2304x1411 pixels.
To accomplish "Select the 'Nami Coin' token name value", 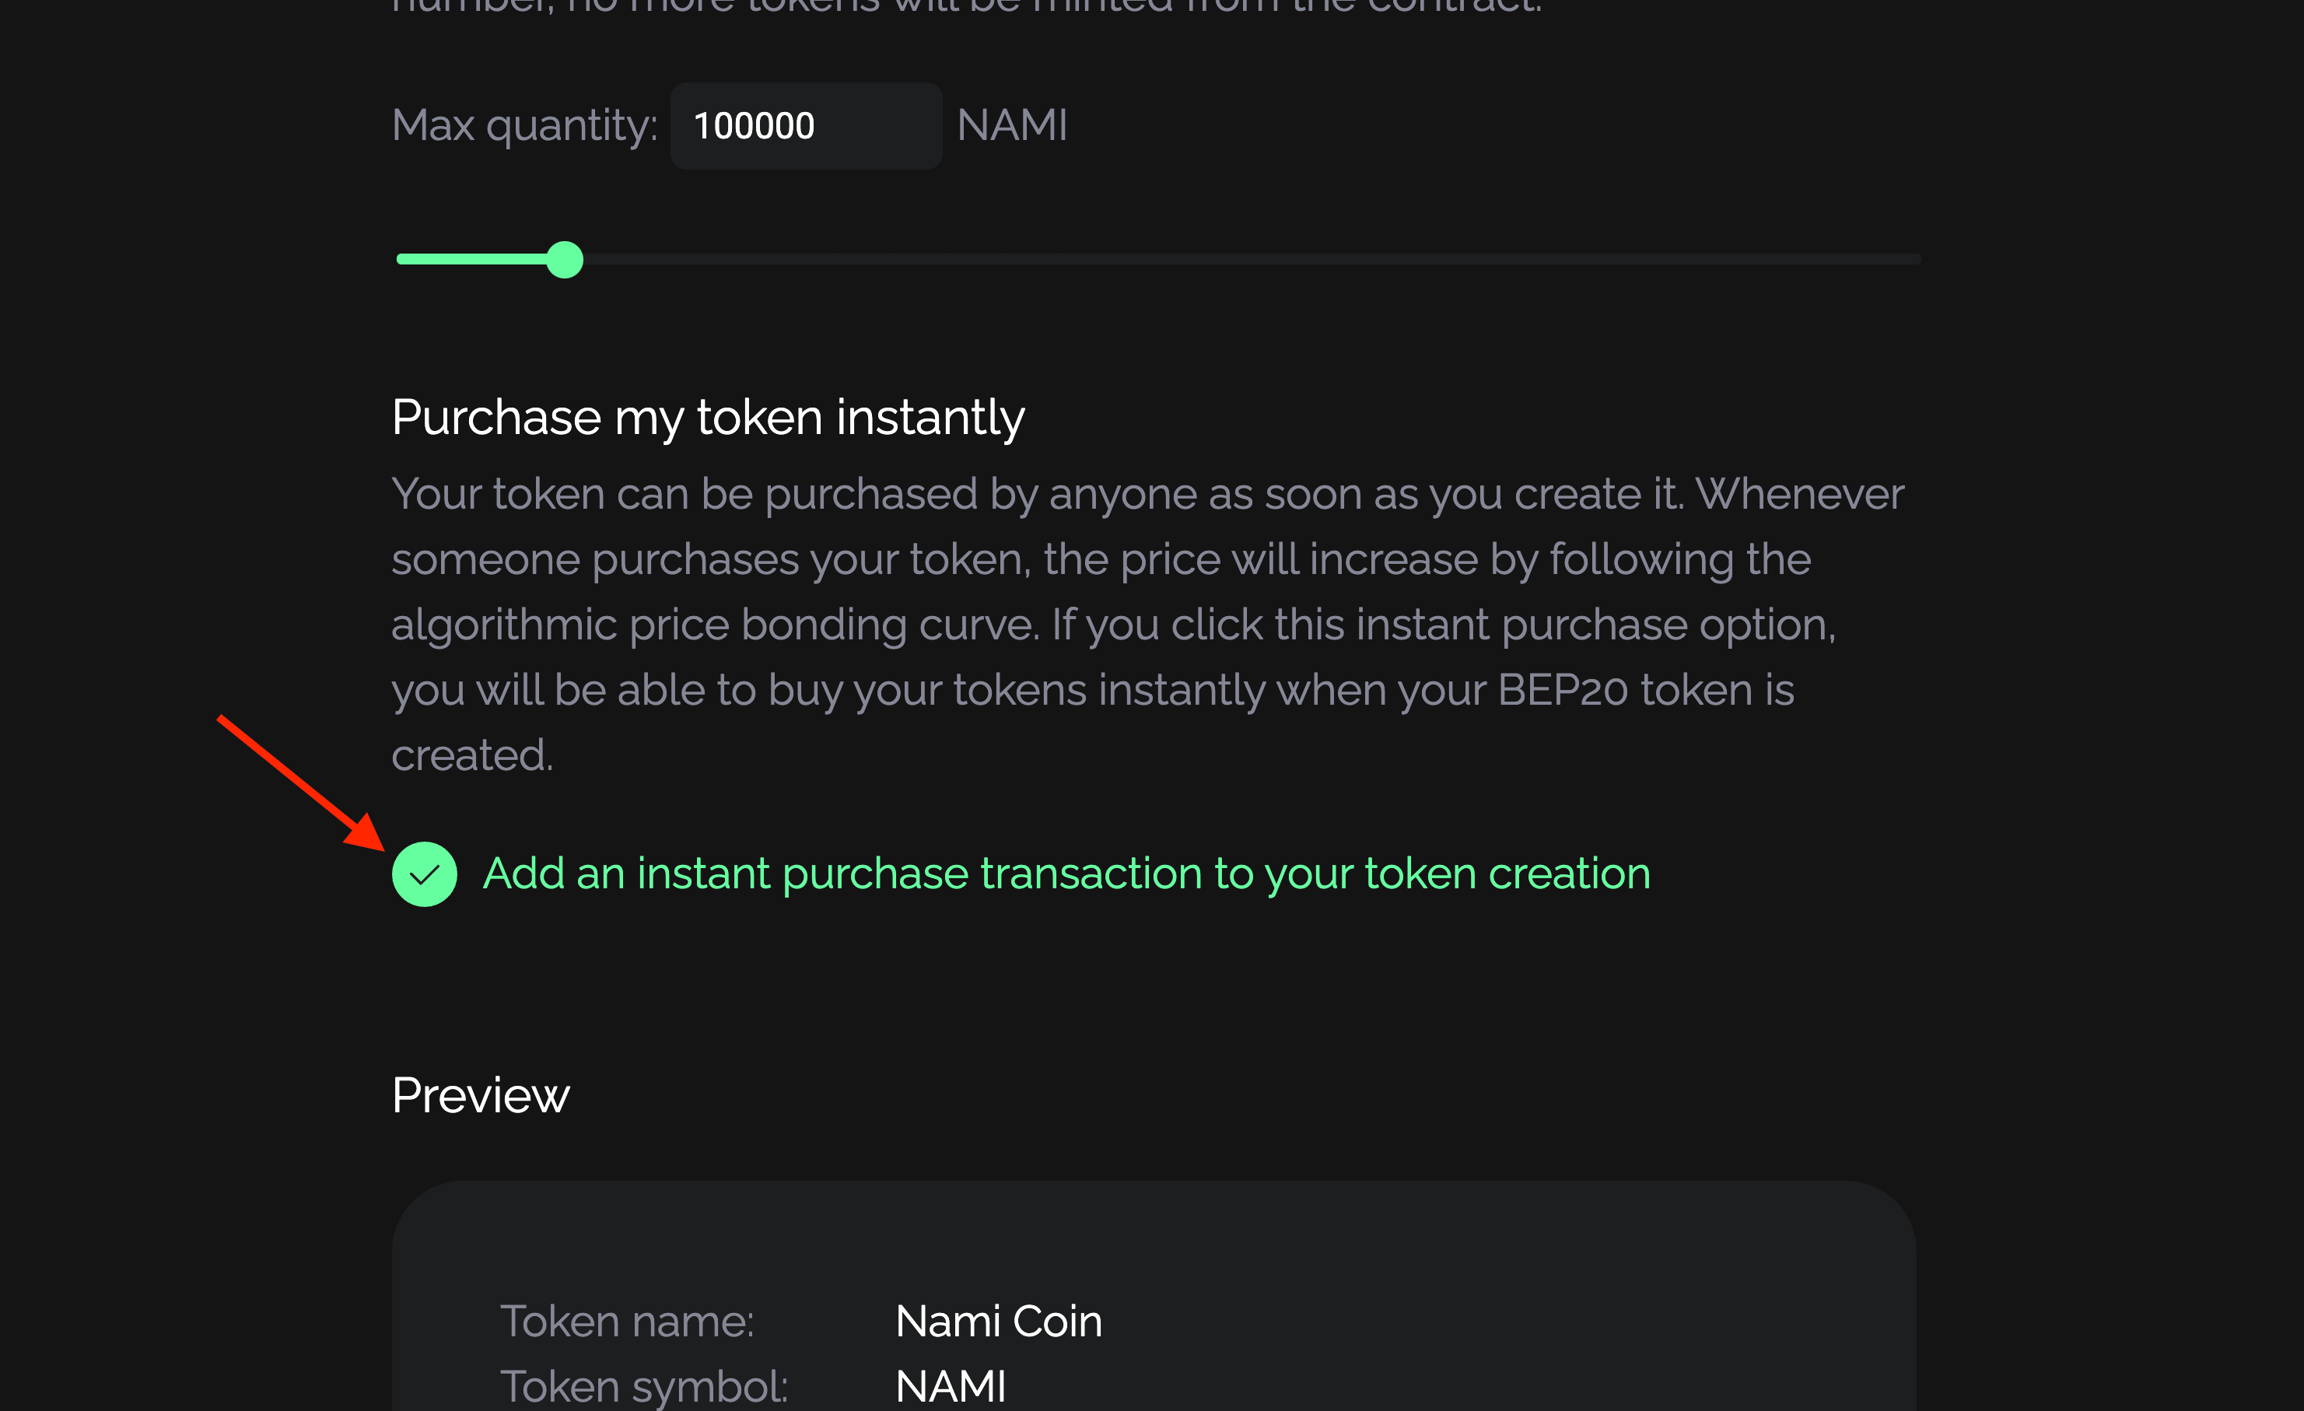I will pos(998,1321).
